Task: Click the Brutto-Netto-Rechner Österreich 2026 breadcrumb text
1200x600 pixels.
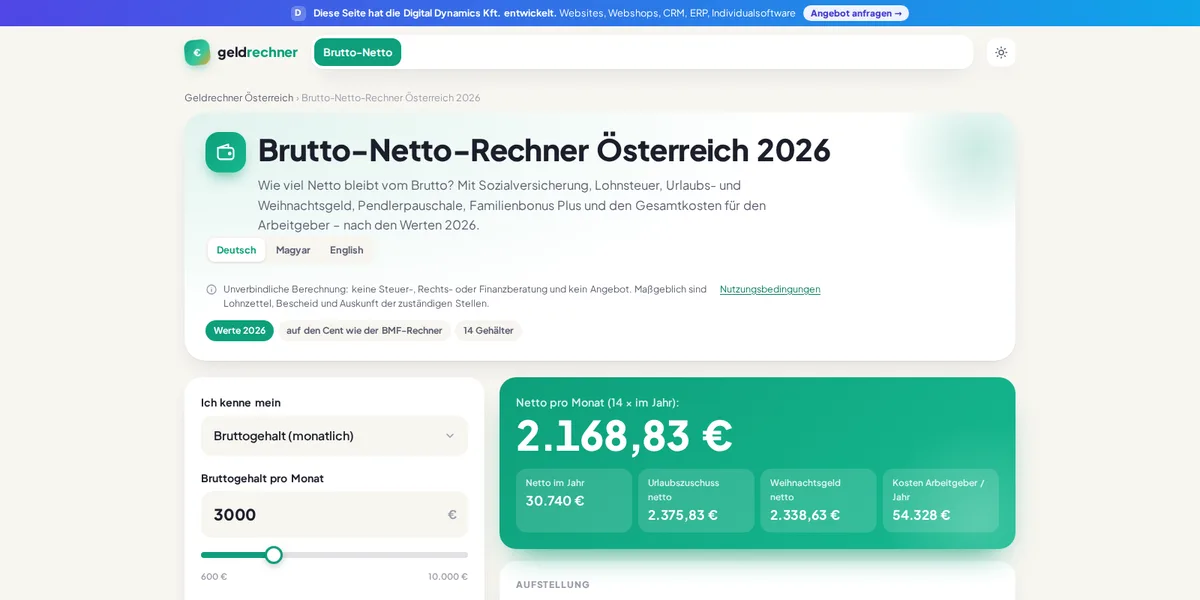Action: pyautogui.click(x=391, y=98)
